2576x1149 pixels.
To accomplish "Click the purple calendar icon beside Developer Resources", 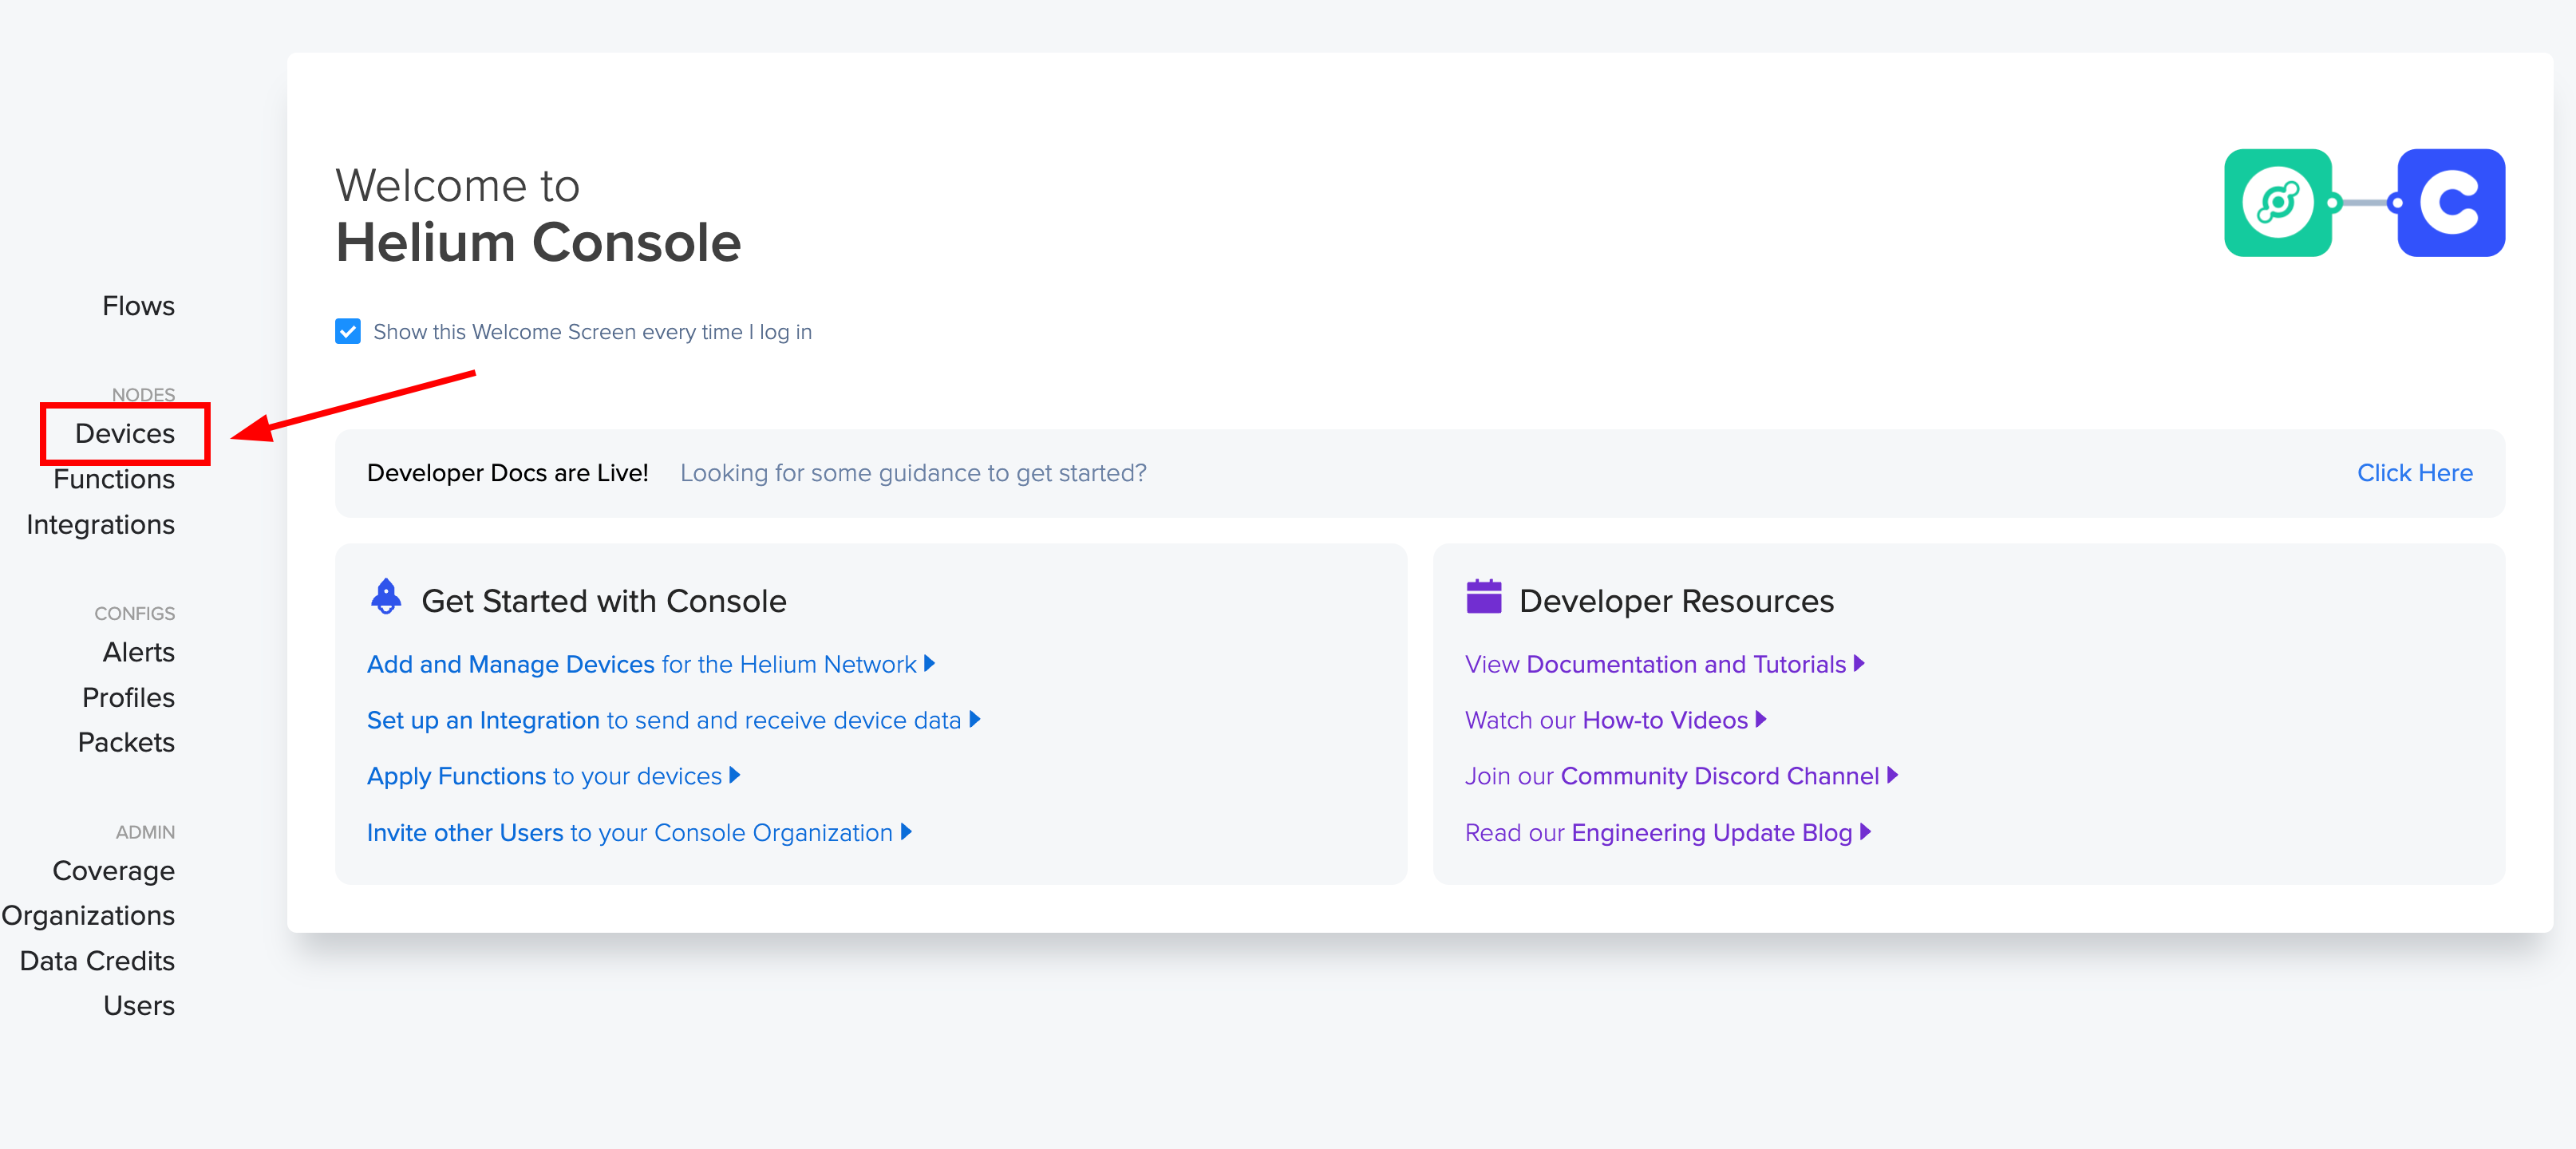I will (x=1483, y=597).
